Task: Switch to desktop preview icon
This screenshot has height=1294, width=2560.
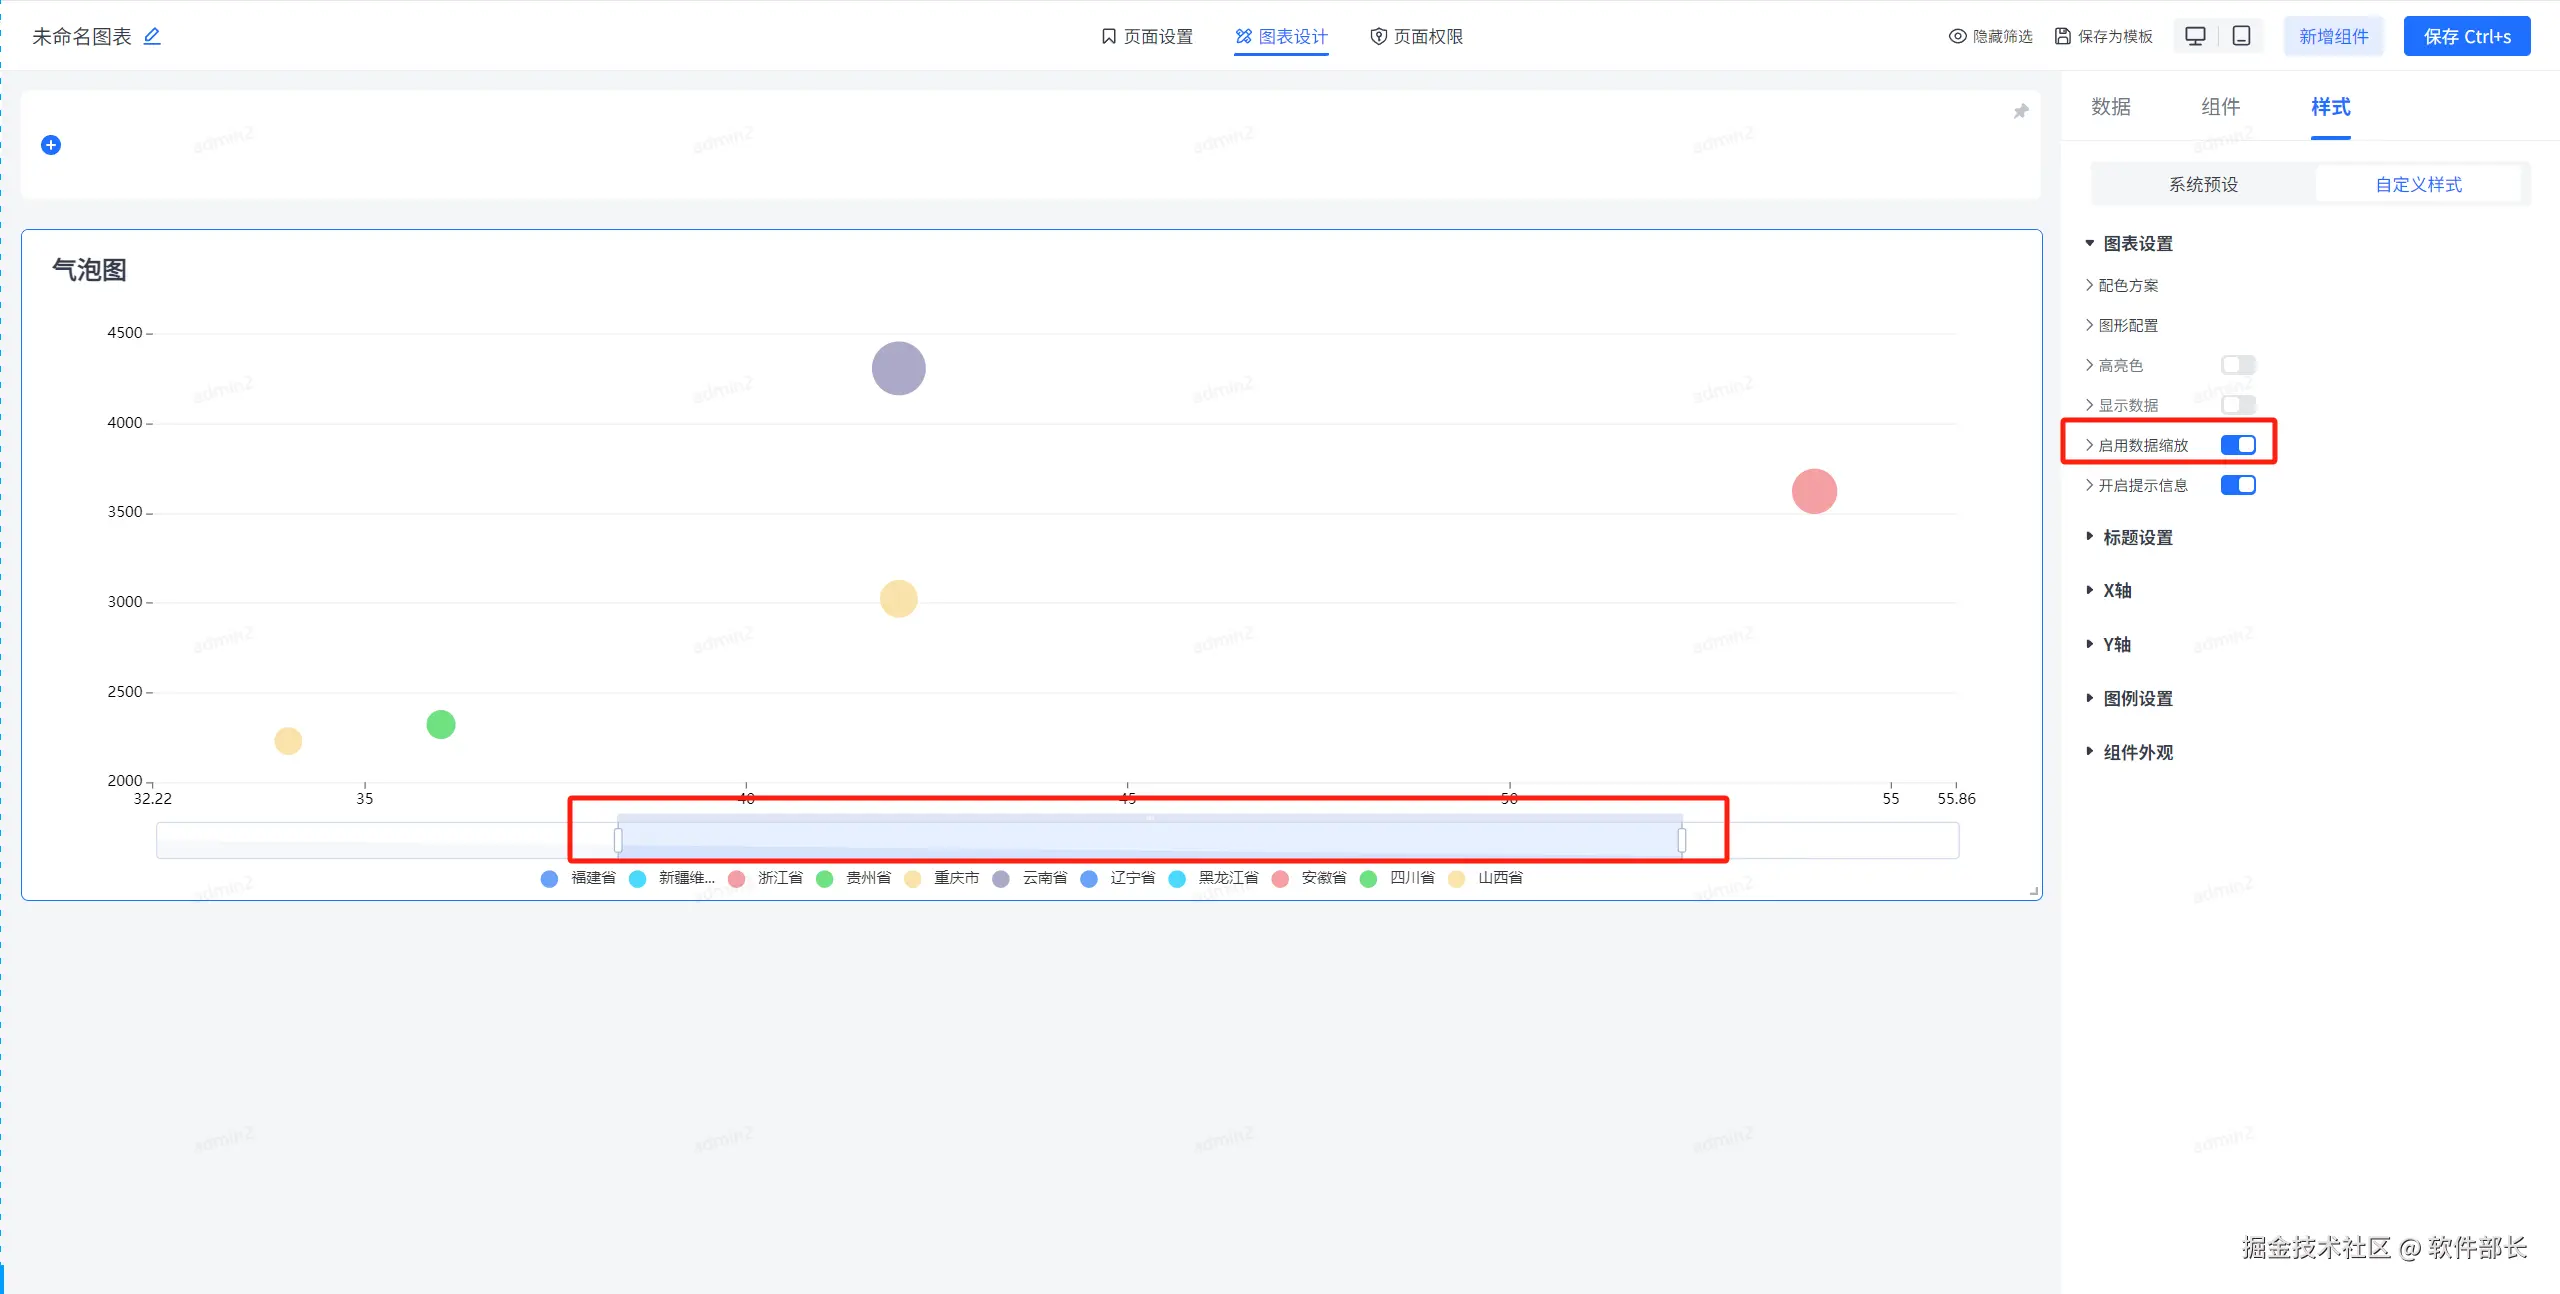Action: pyautogui.click(x=2195, y=36)
